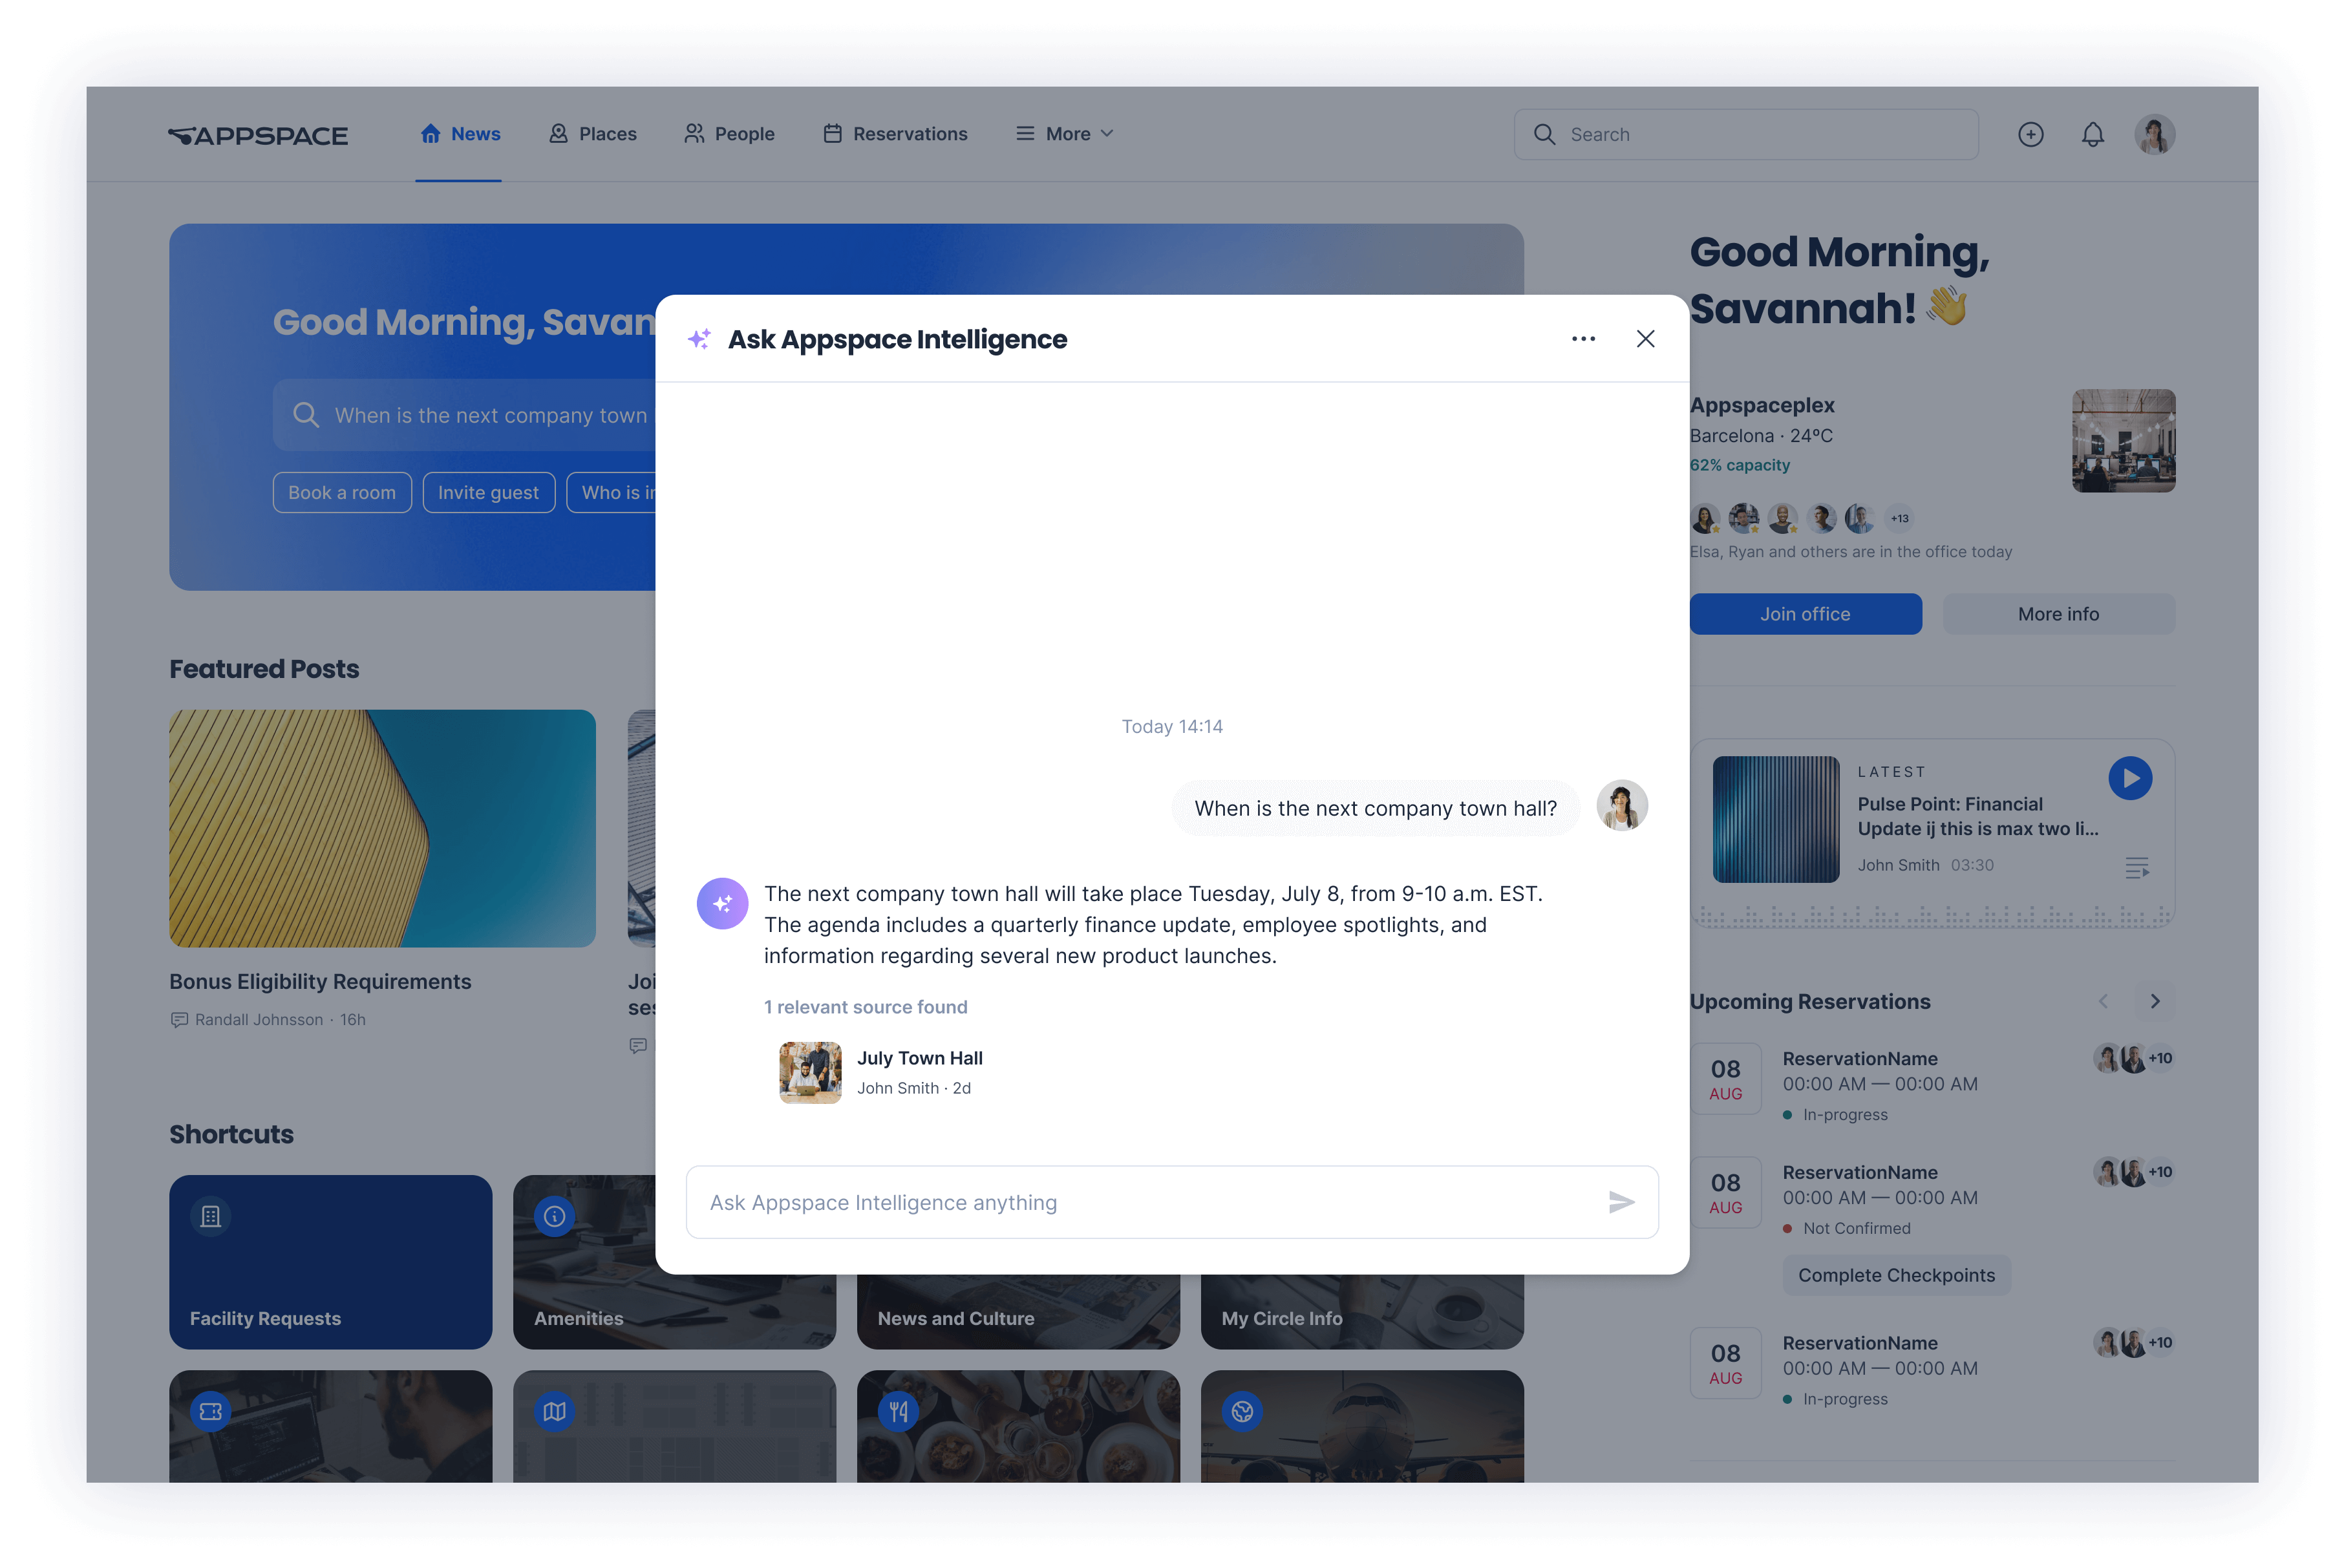Go to previous upcoming reservations

[2102, 1002]
